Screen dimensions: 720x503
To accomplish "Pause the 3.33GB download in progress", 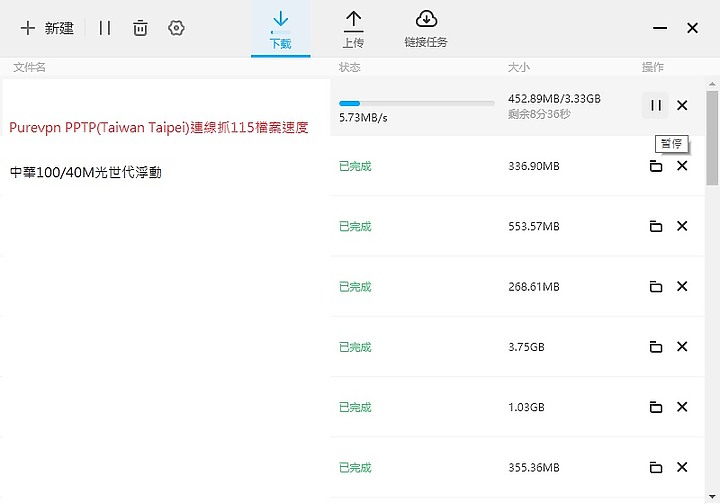I will click(656, 106).
